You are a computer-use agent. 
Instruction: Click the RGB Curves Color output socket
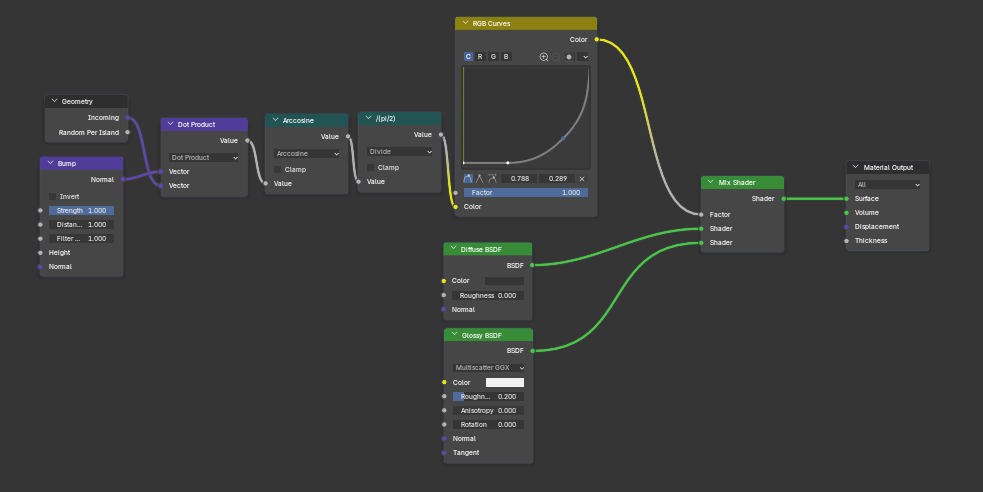(597, 39)
